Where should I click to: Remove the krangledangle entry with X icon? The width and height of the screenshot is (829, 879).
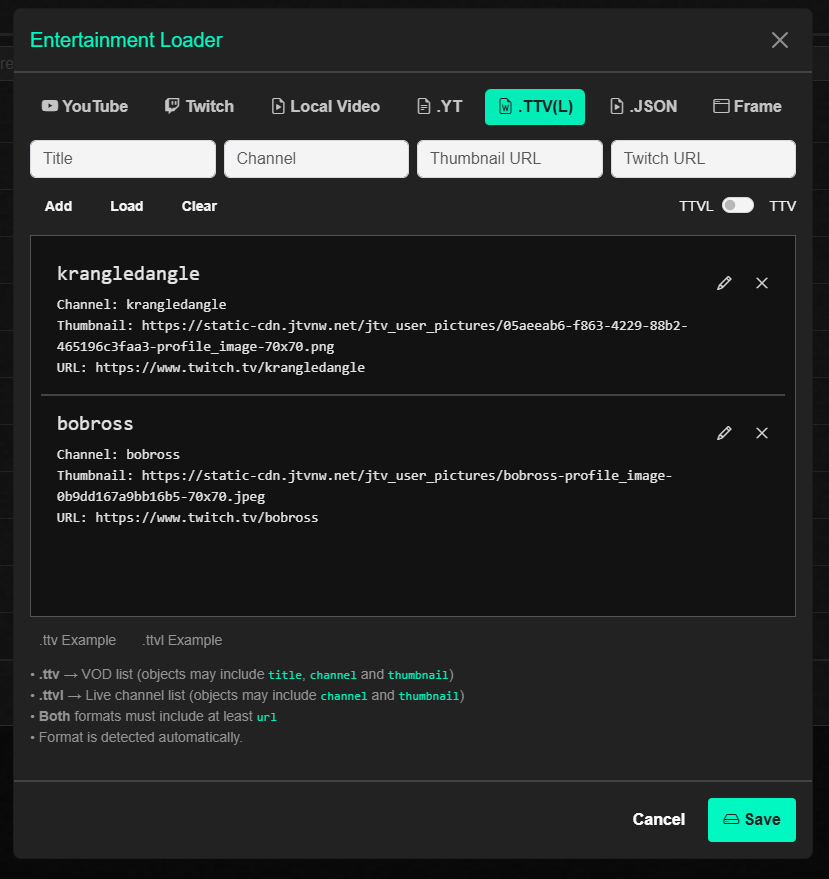pyautogui.click(x=762, y=283)
